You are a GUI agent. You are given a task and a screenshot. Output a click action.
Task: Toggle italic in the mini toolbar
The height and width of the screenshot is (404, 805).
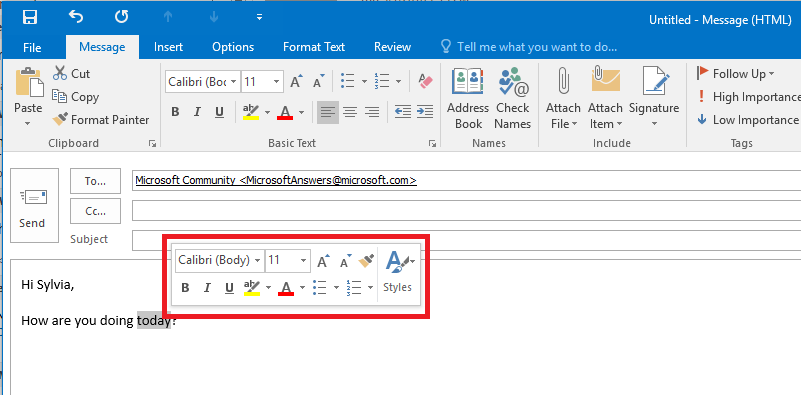click(207, 287)
